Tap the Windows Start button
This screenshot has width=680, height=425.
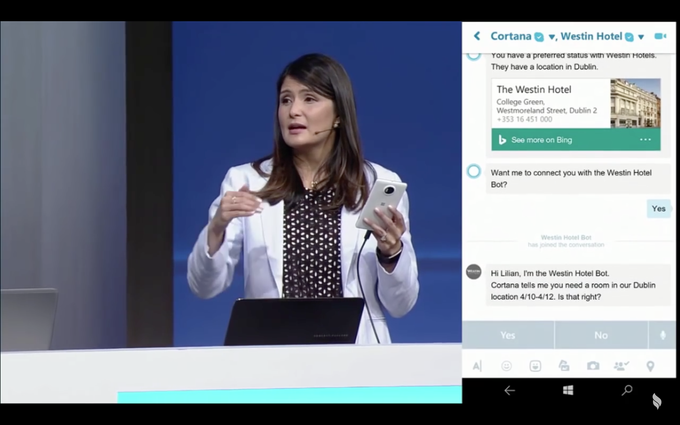pyautogui.click(x=568, y=391)
